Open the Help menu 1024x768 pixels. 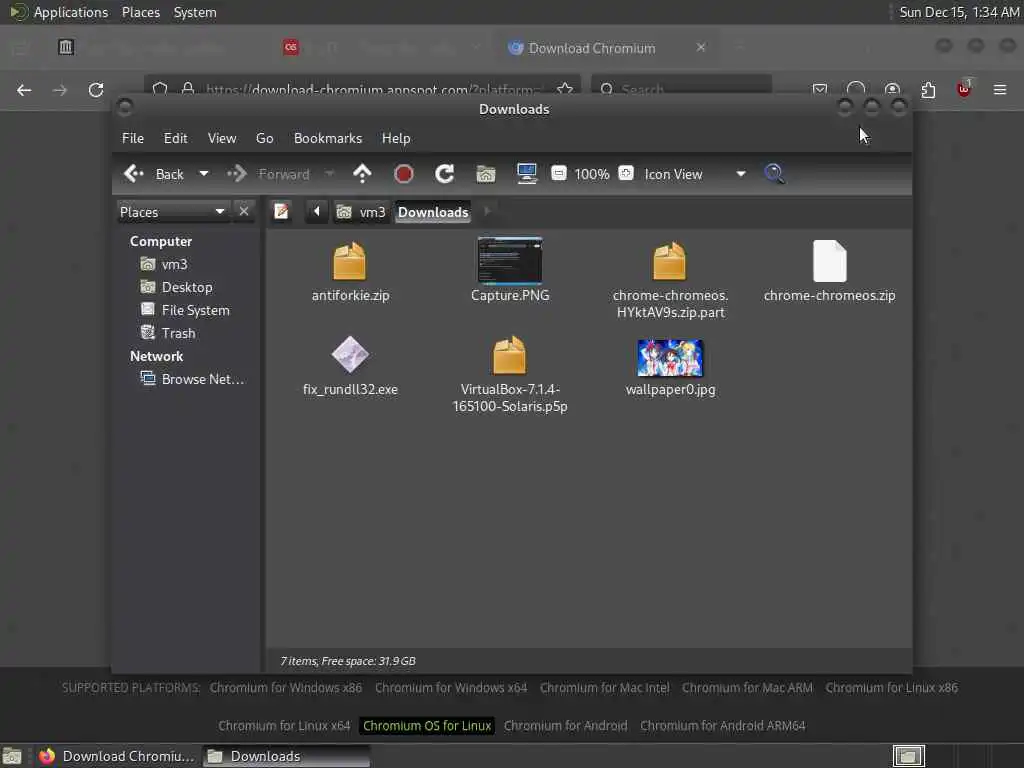(x=396, y=138)
